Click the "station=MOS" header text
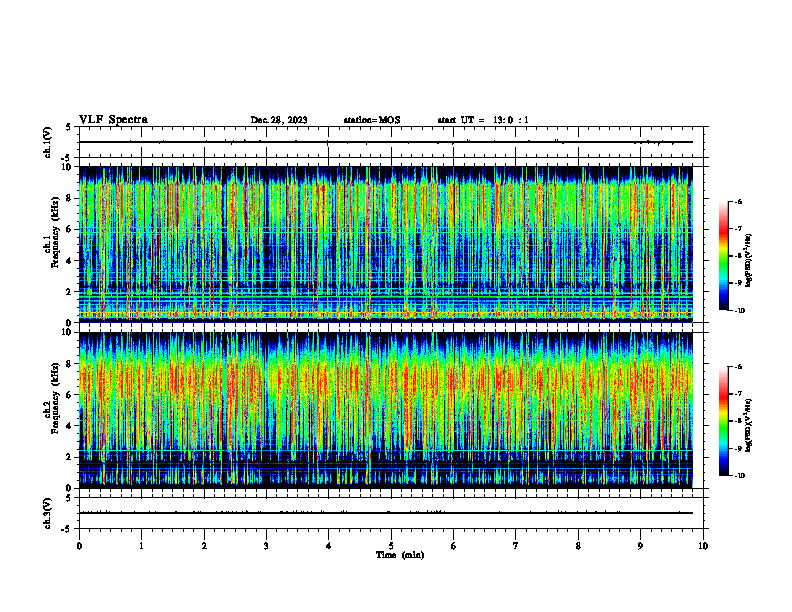This screenshot has height=612, width=792. [x=372, y=120]
